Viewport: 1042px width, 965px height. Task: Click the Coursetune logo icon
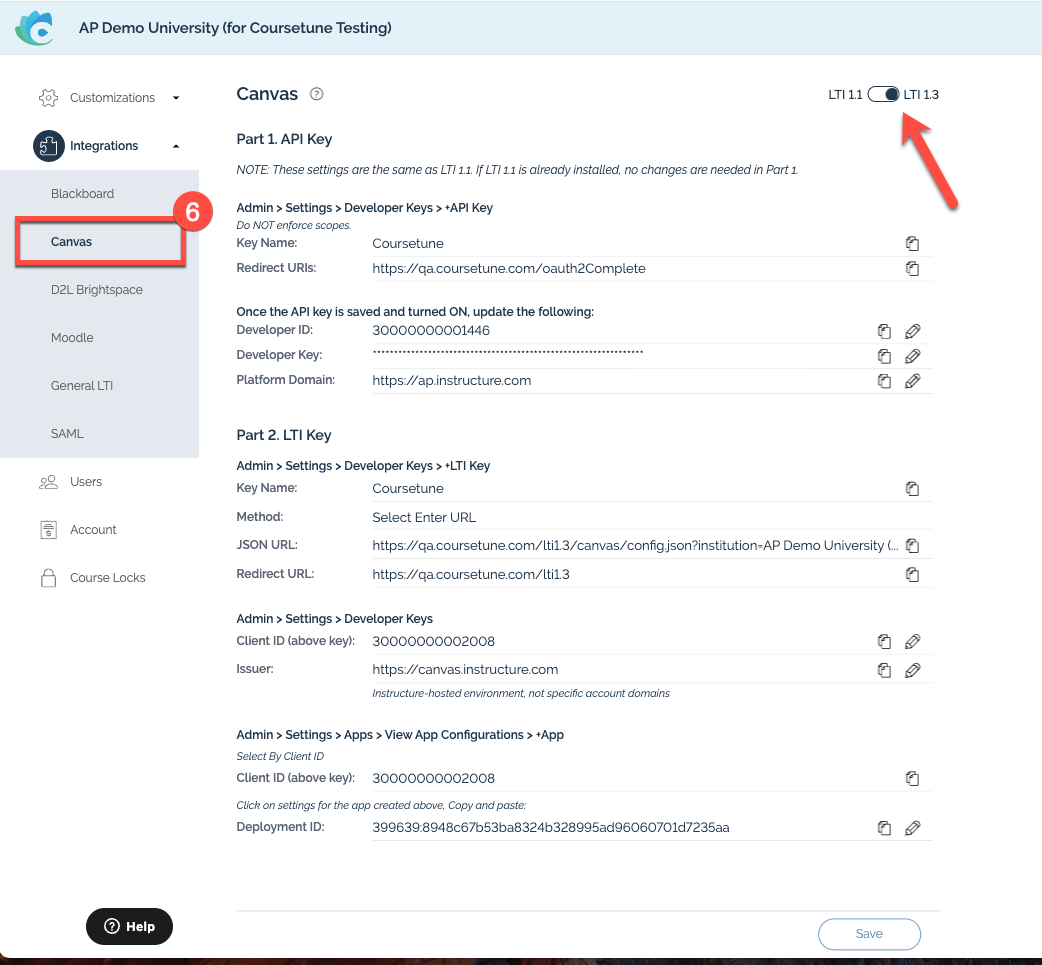tap(35, 28)
